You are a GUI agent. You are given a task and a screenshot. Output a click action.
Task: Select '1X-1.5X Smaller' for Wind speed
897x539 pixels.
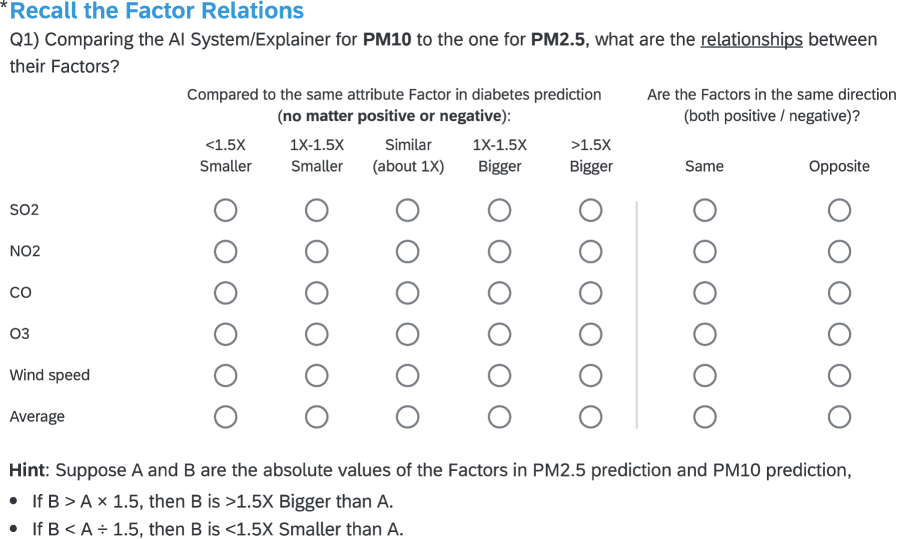[x=316, y=375]
